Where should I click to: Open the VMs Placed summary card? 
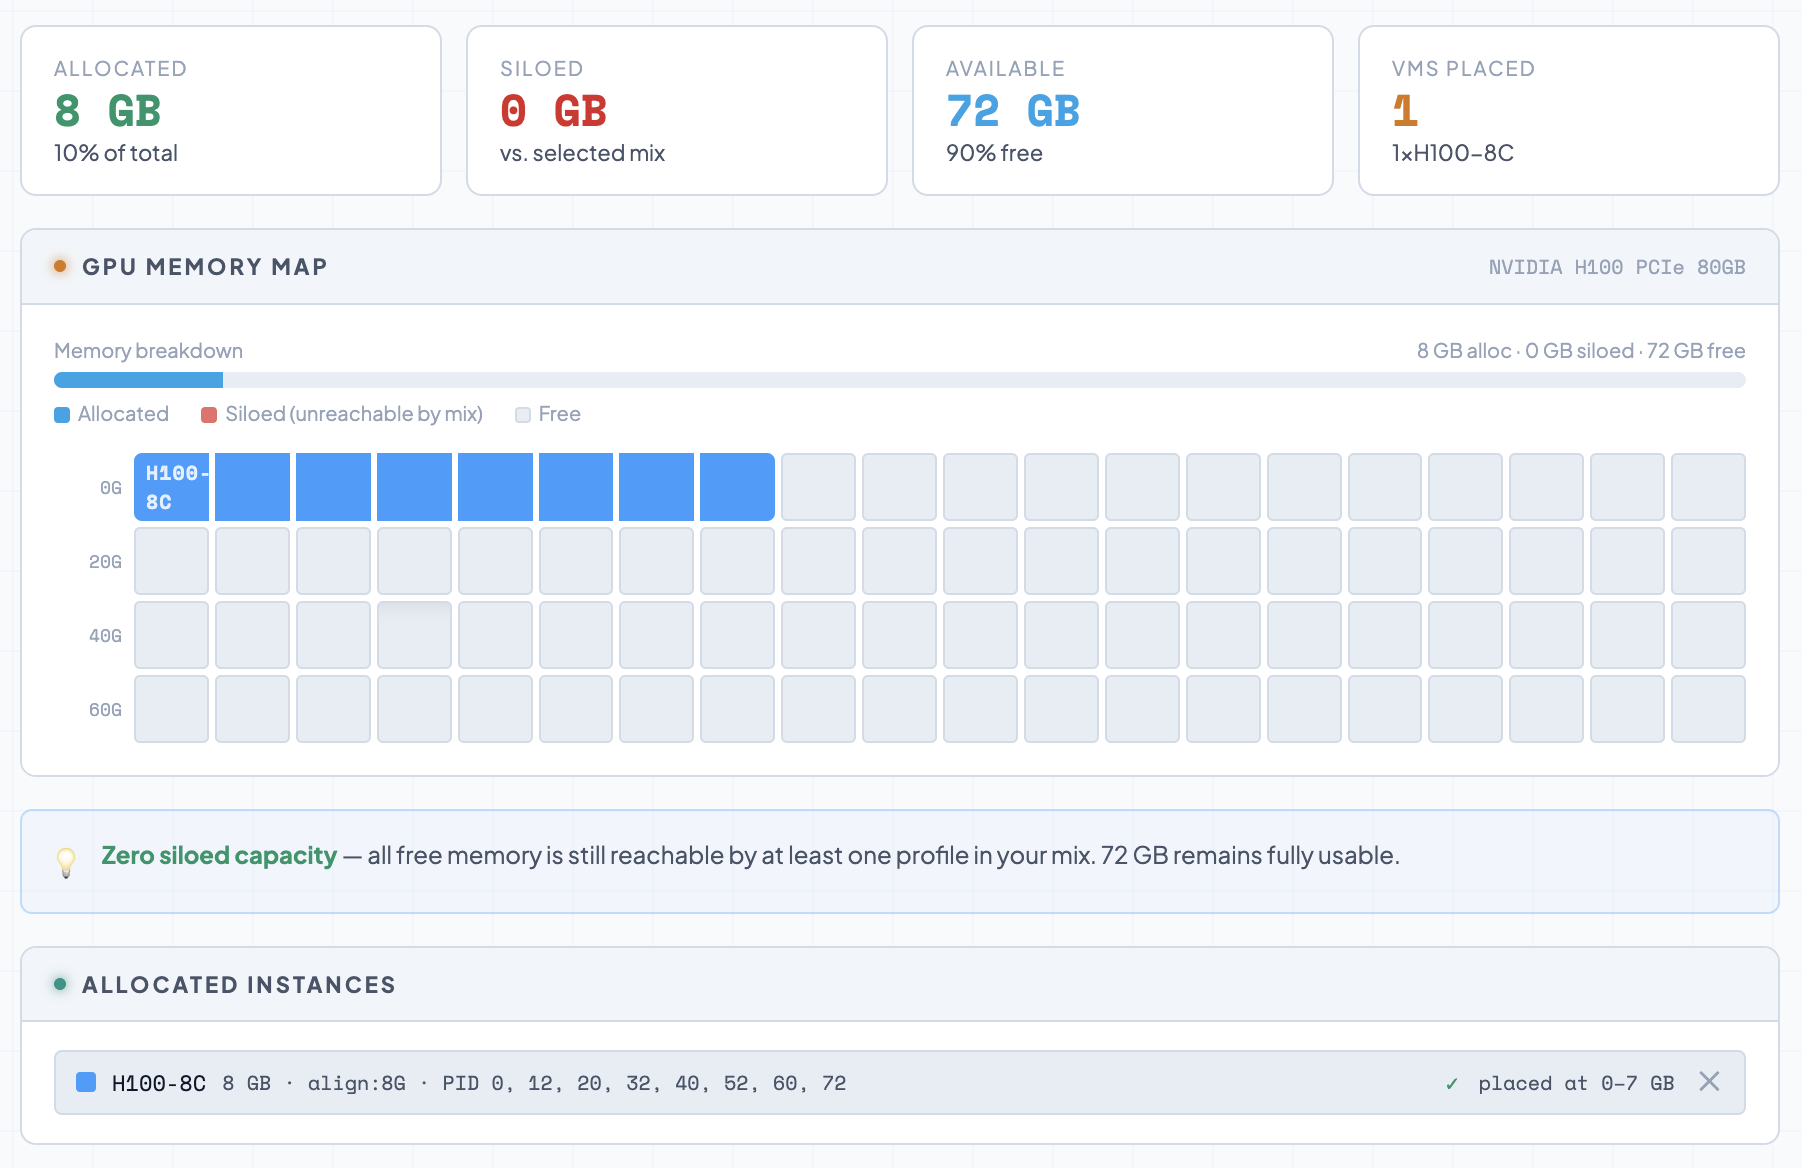[x=1568, y=110]
